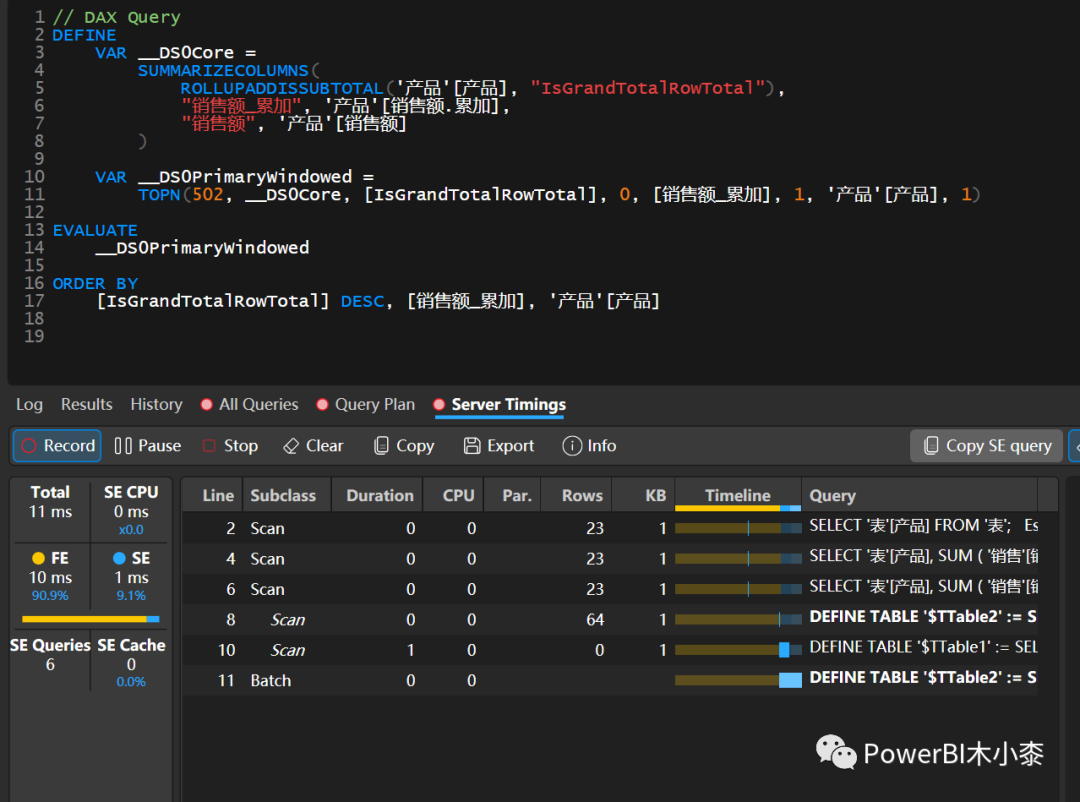
Task: Click Copy SE query button
Action: [x=986, y=446]
